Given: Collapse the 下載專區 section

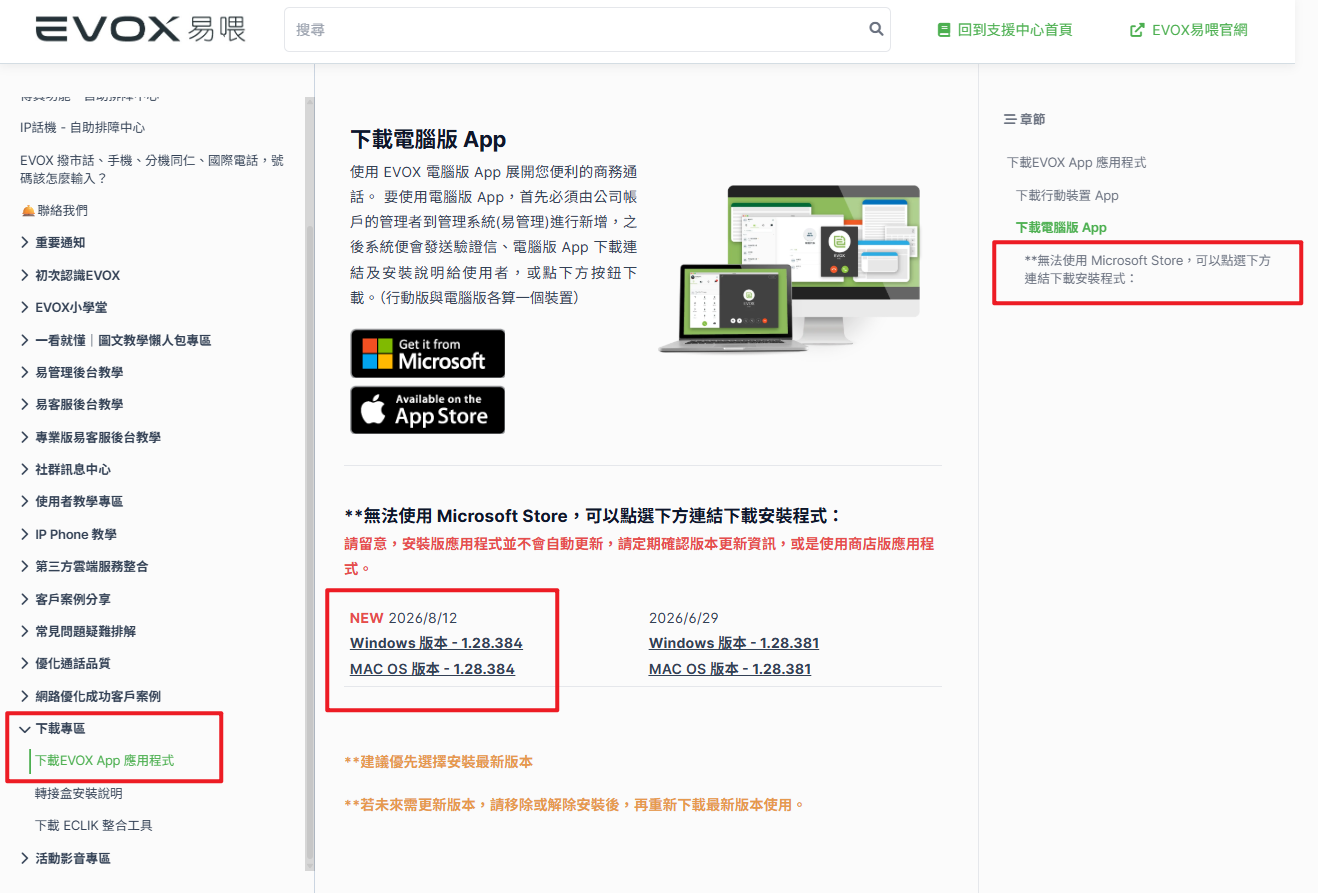Looking at the screenshot, I should pyautogui.click(x=53, y=729).
